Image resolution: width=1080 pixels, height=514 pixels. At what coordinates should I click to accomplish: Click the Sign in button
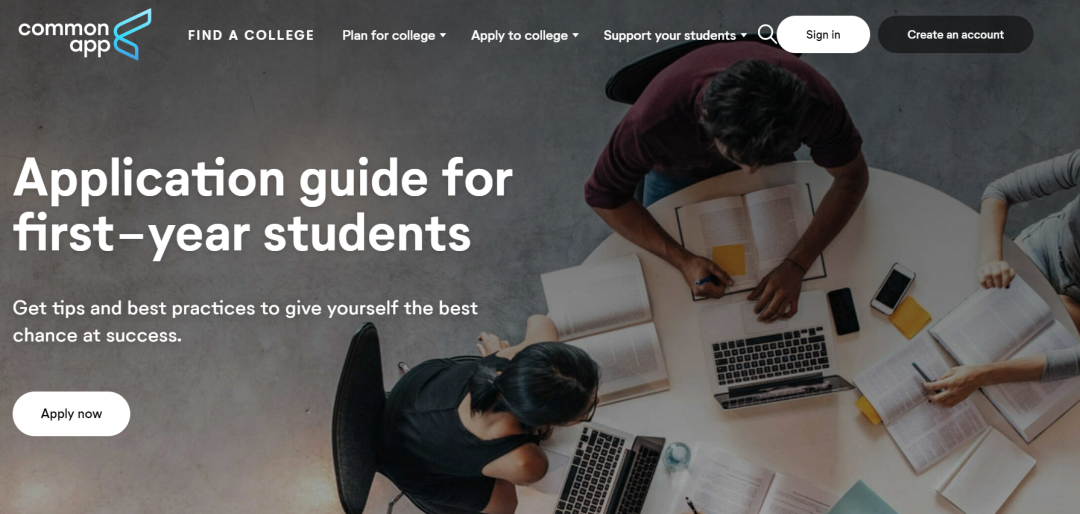coord(823,34)
